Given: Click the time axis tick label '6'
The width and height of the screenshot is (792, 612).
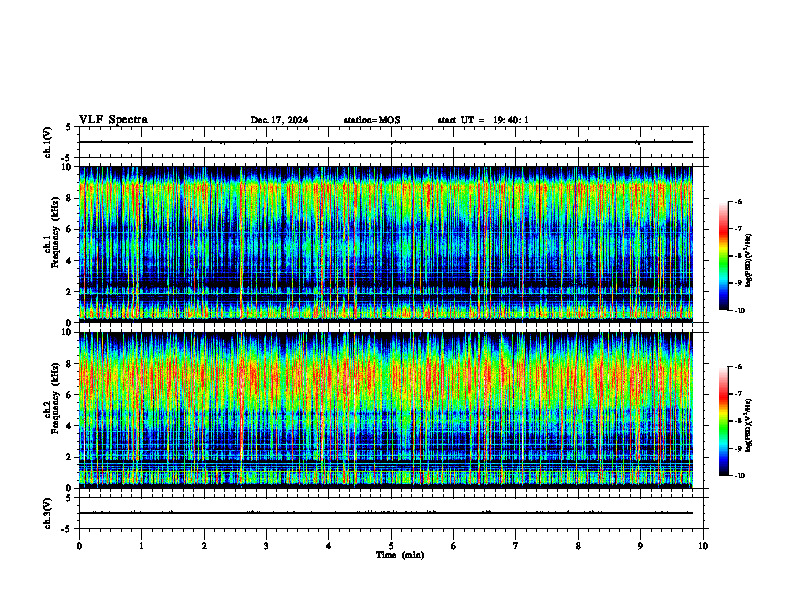Looking at the screenshot, I should pos(454,546).
